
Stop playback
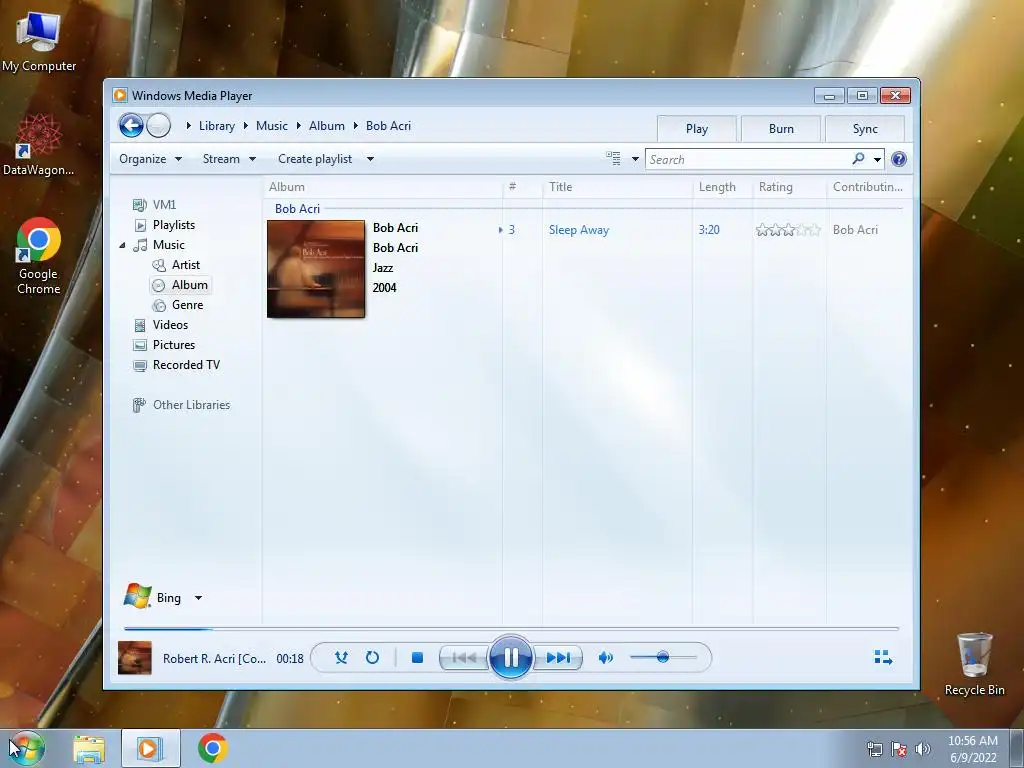tap(417, 658)
